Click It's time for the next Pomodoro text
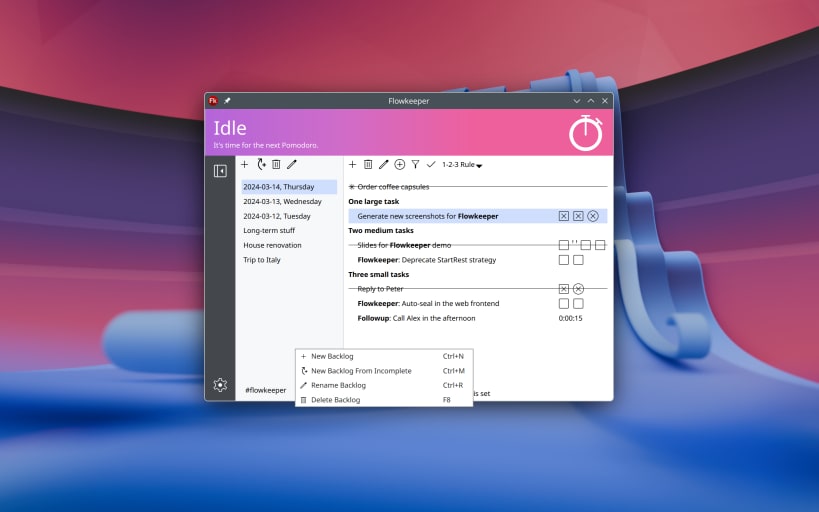This screenshot has height=512, width=819. click(x=265, y=145)
